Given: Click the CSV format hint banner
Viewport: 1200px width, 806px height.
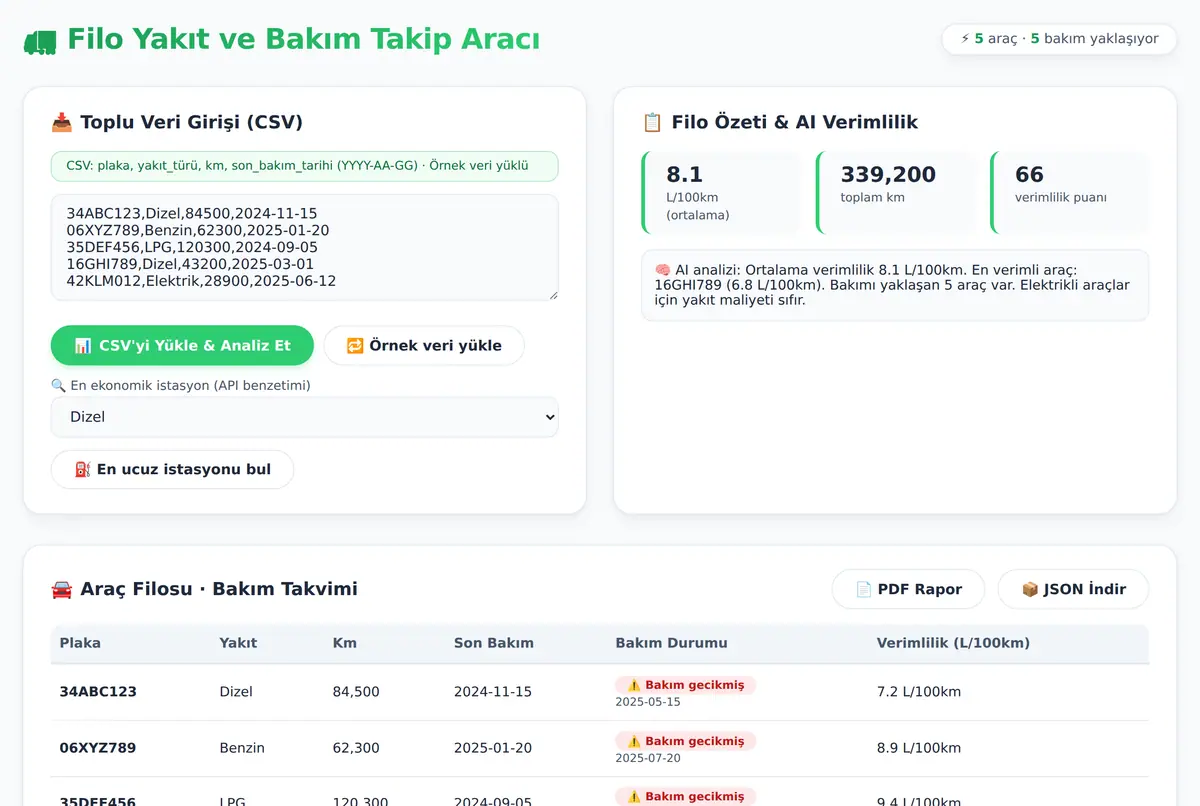Looking at the screenshot, I should (305, 166).
